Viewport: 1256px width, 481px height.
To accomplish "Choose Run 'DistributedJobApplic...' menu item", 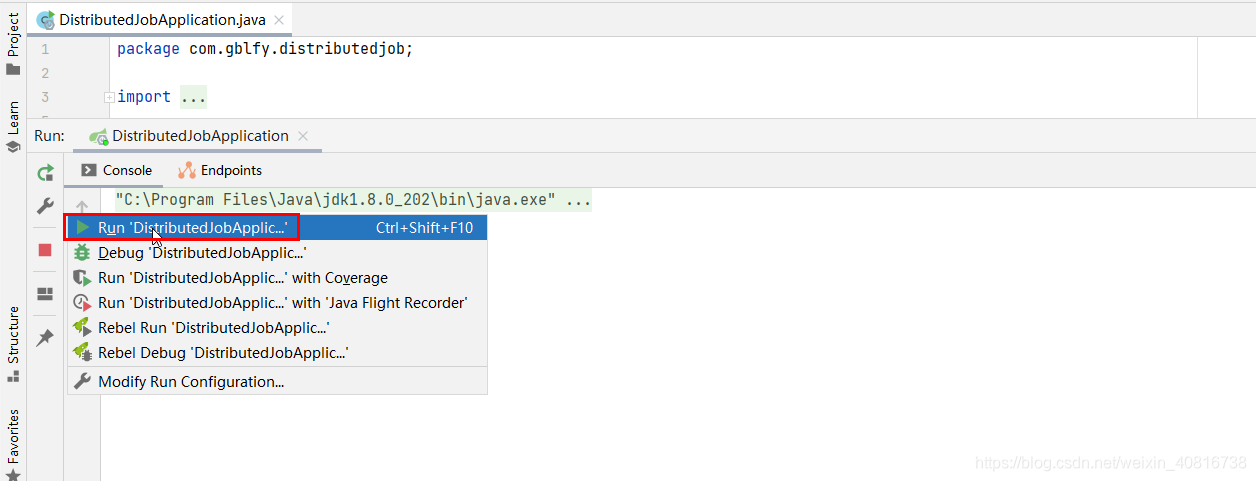I will (x=277, y=228).
